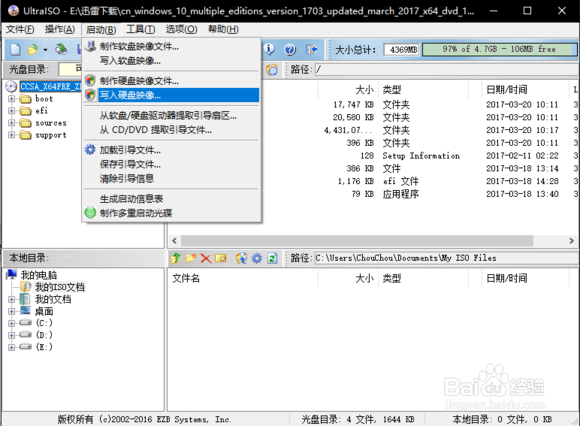Click the Help question mark icon

290,49
